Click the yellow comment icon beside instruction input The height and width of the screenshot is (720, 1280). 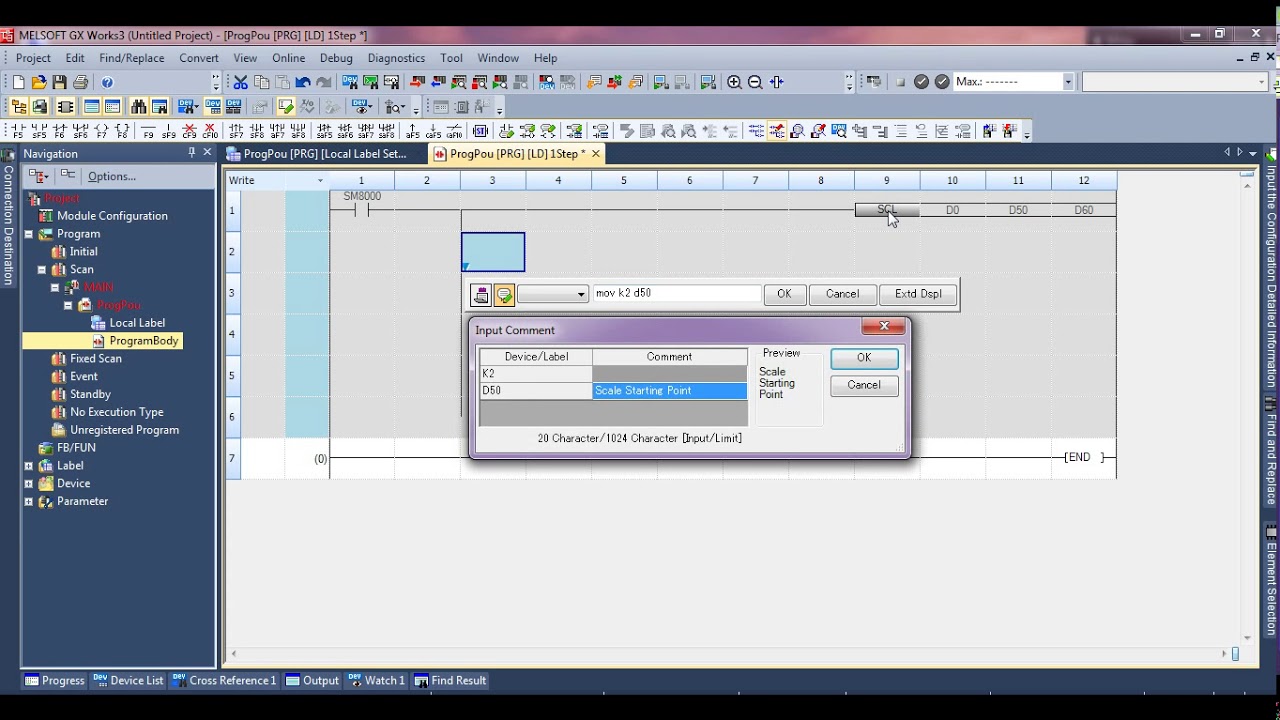[504, 295]
